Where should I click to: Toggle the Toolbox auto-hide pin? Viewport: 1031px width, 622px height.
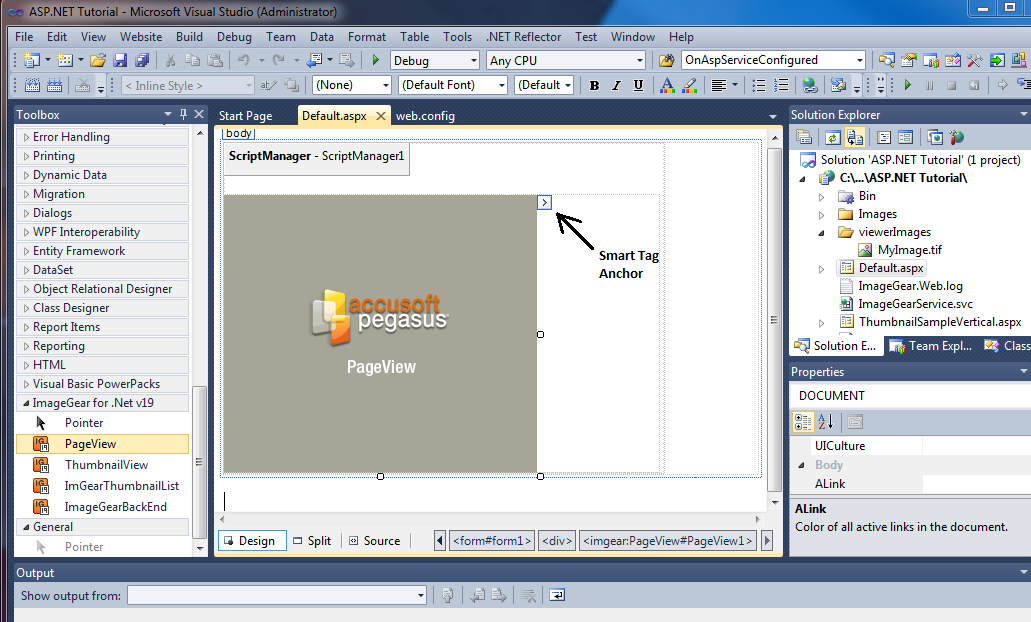pyautogui.click(x=183, y=114)
